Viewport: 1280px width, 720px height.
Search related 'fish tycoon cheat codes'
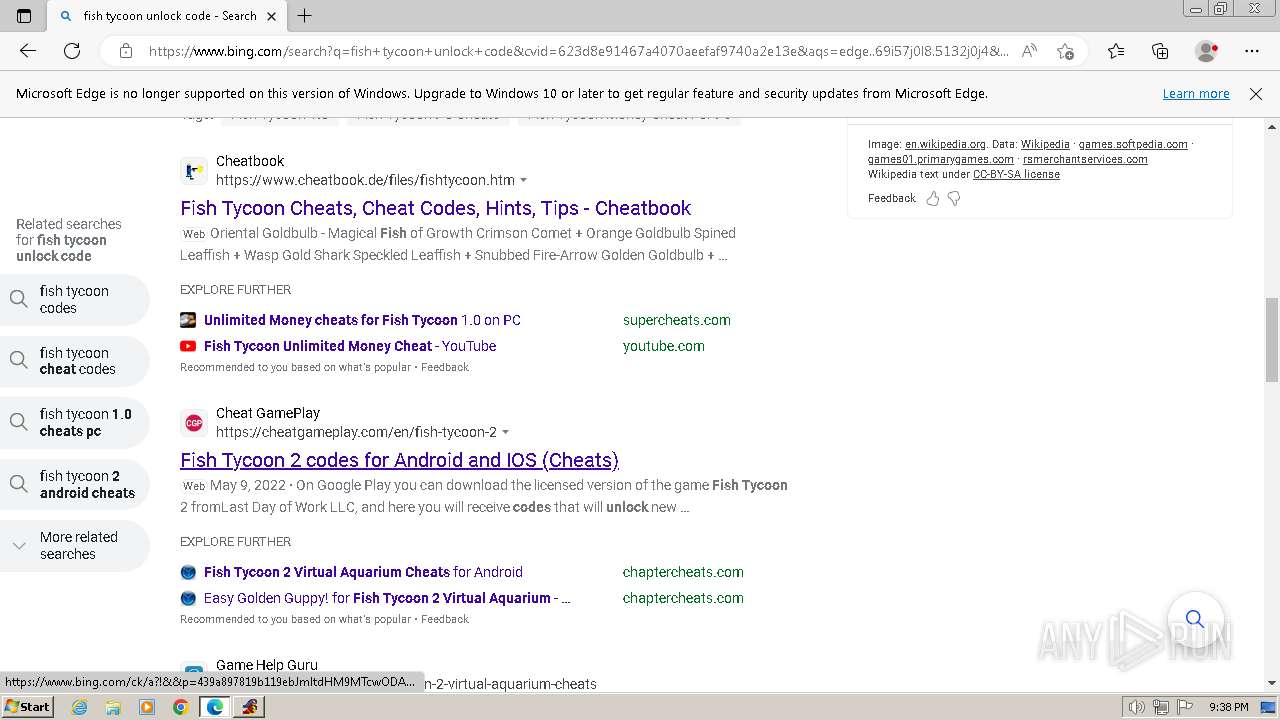pos(75,361)
